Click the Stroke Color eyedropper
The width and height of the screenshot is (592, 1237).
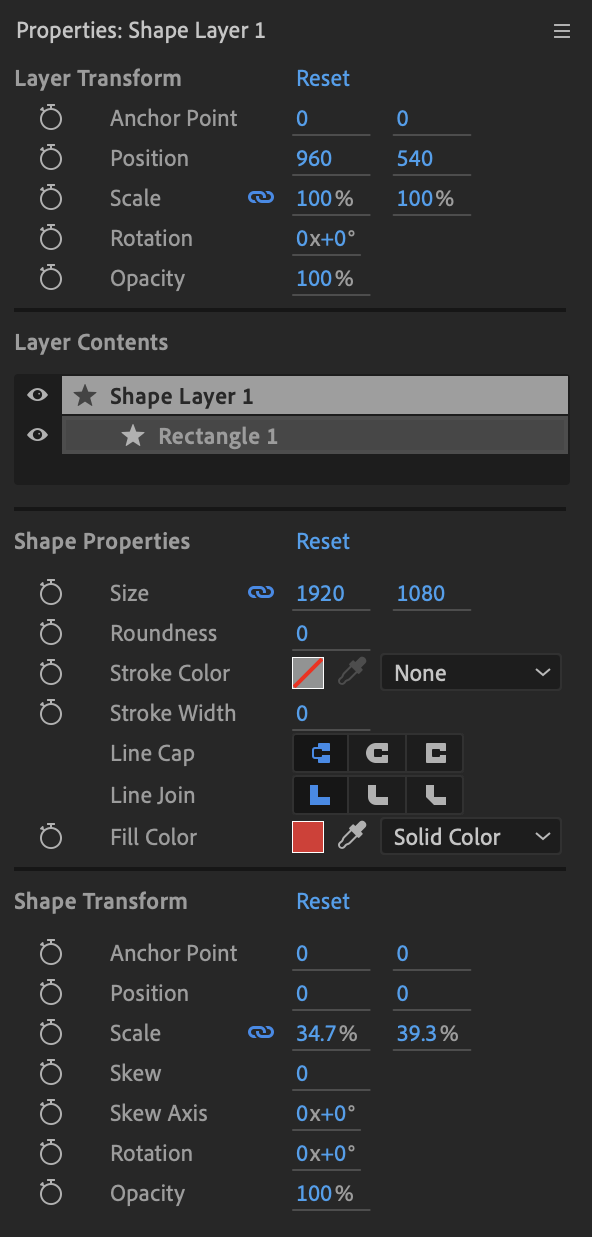coord(352,673)
